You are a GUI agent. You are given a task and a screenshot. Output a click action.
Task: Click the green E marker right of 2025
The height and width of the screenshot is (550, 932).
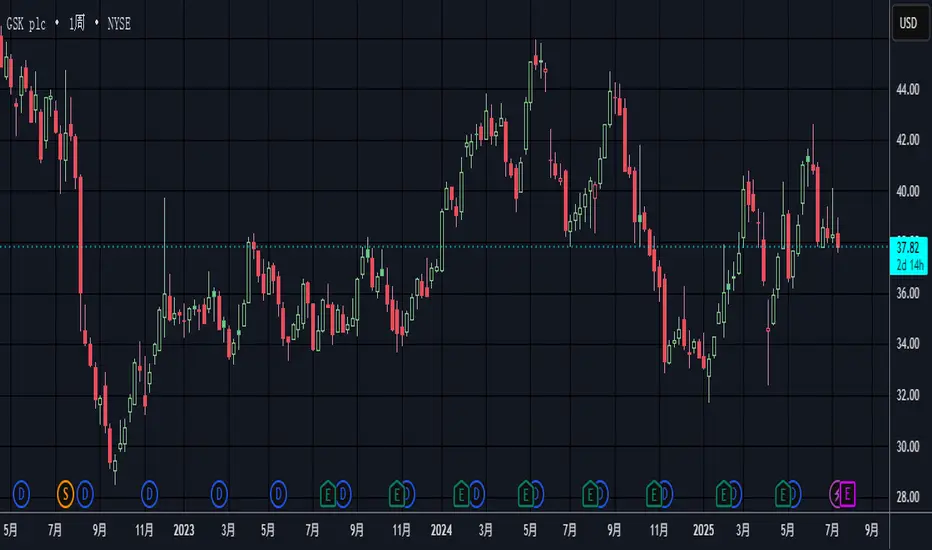[724, 491]
